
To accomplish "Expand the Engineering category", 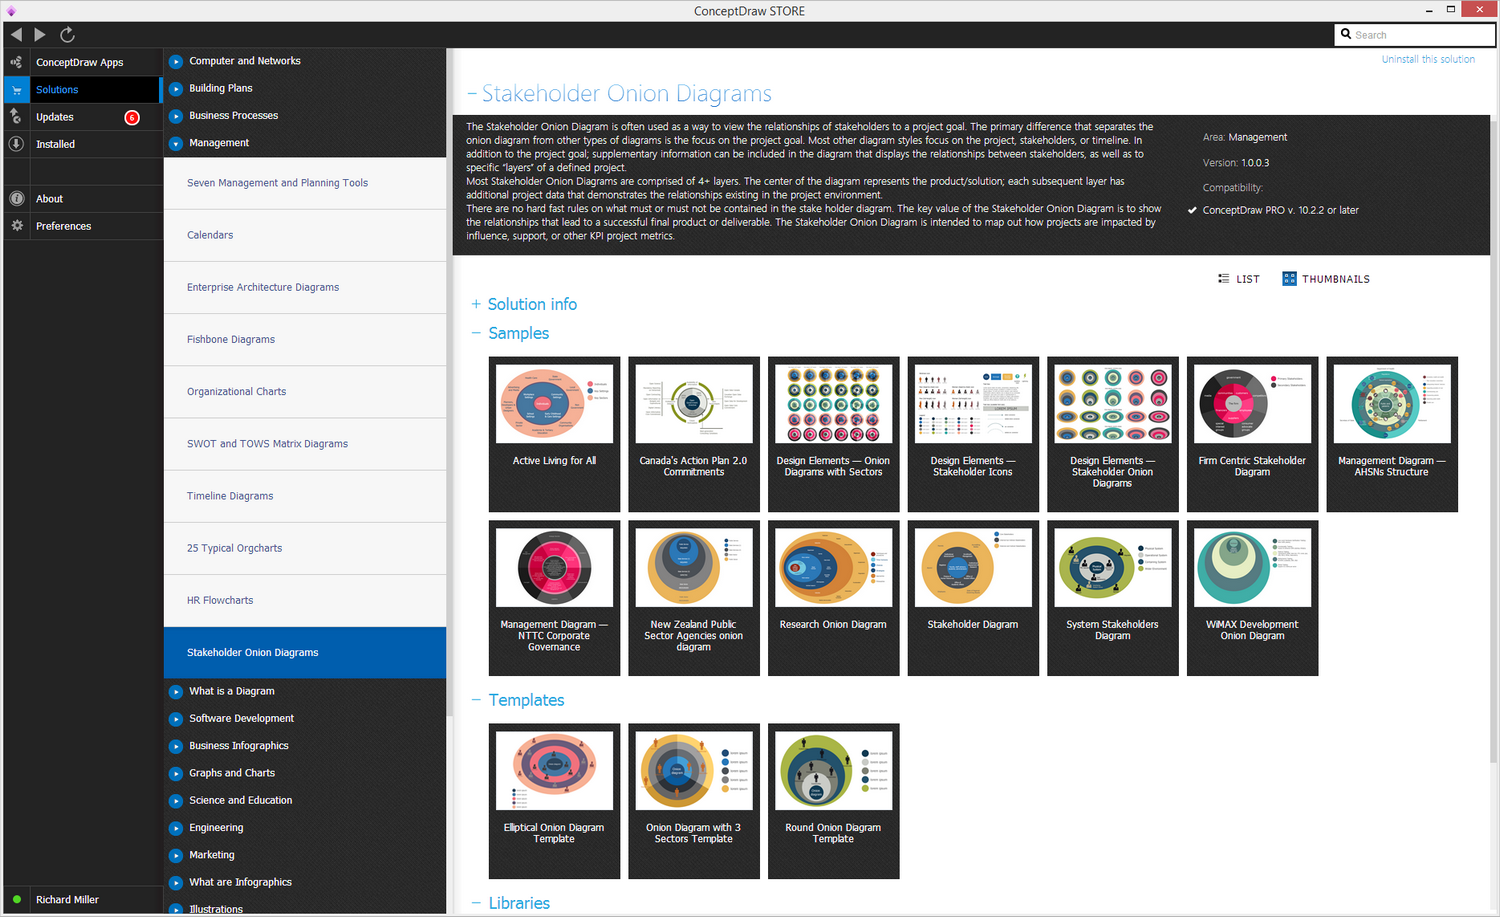I will tap(176, 828).
